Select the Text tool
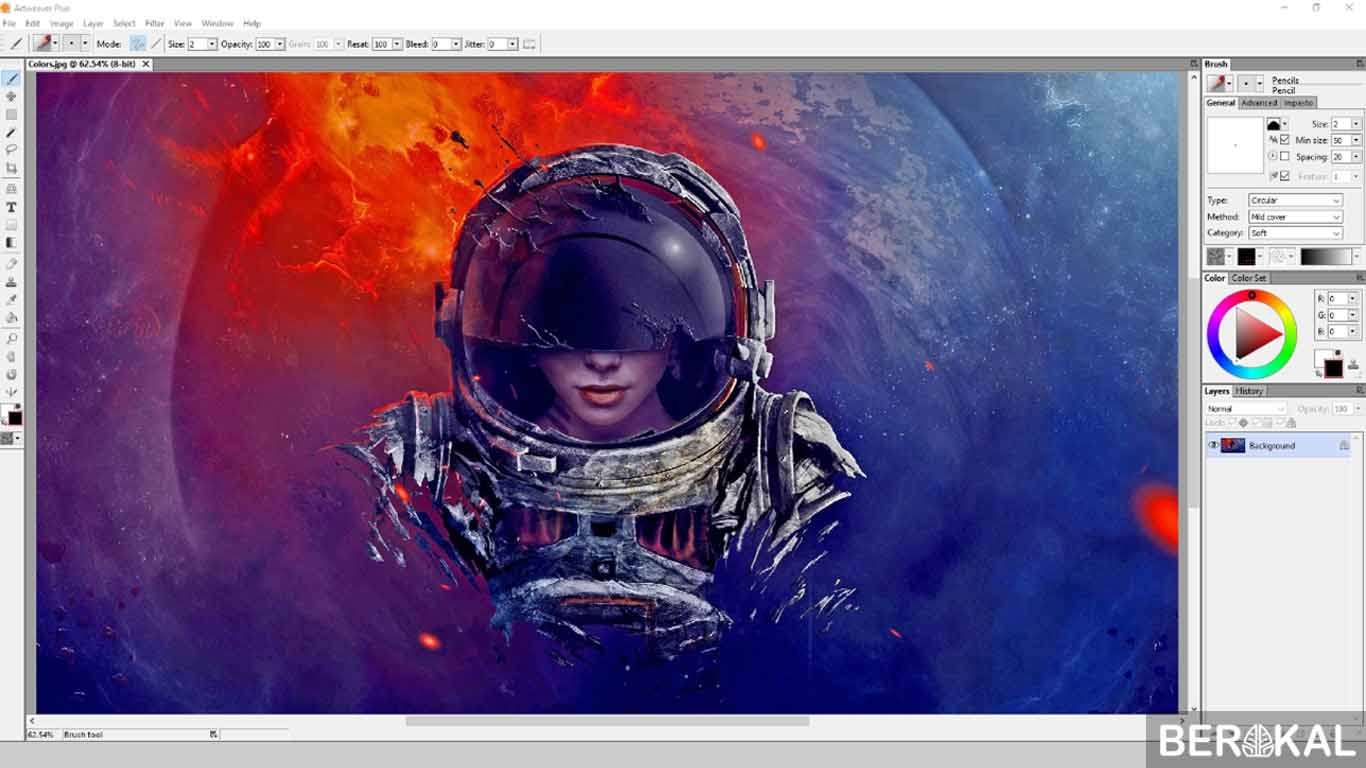 tap(11, 207)
